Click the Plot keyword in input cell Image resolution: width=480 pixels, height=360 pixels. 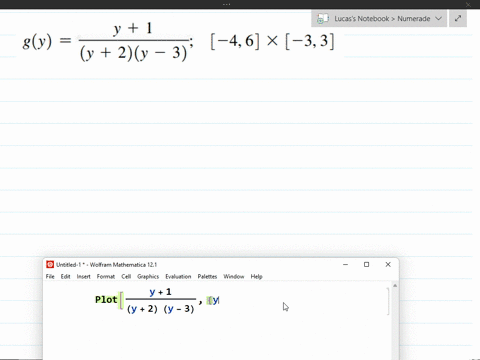[106, 300]
